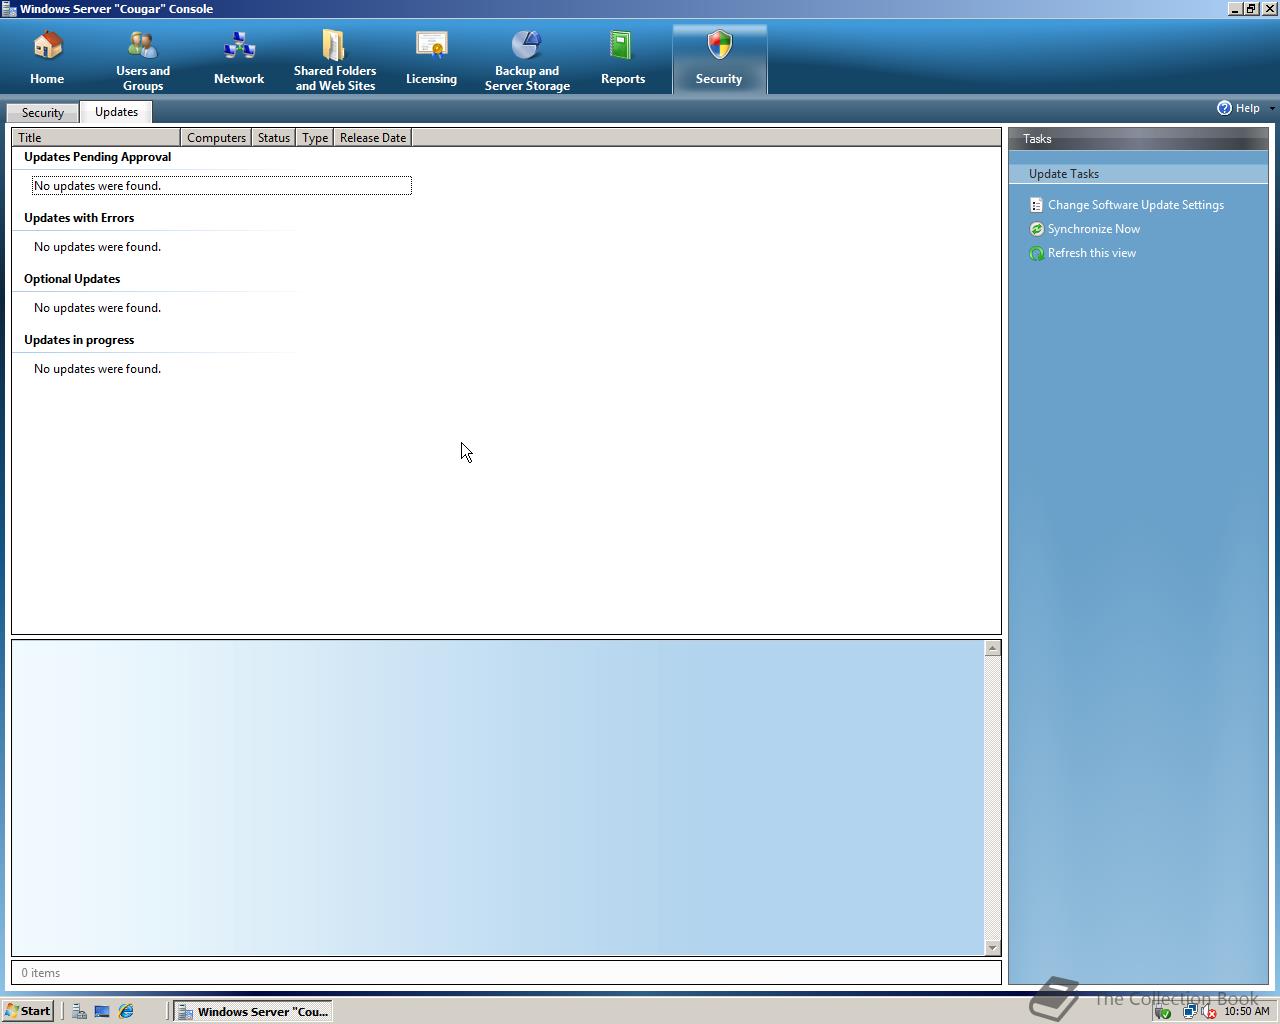Sort by the Type column header
Screen dimensions: 1280x1024
coord(315,137)
